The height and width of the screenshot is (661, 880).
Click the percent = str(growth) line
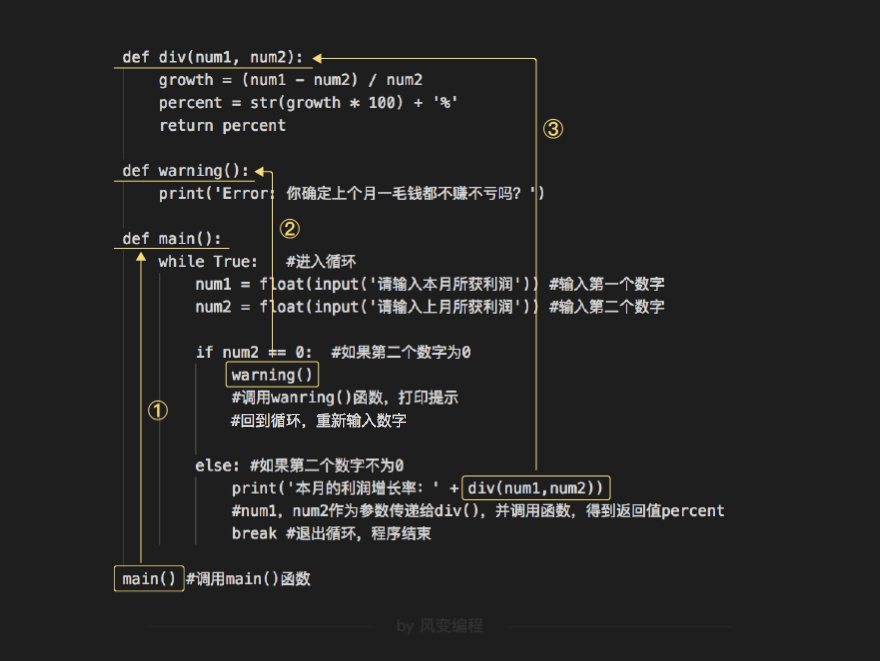pyautogui.click(x=308, y=103)
